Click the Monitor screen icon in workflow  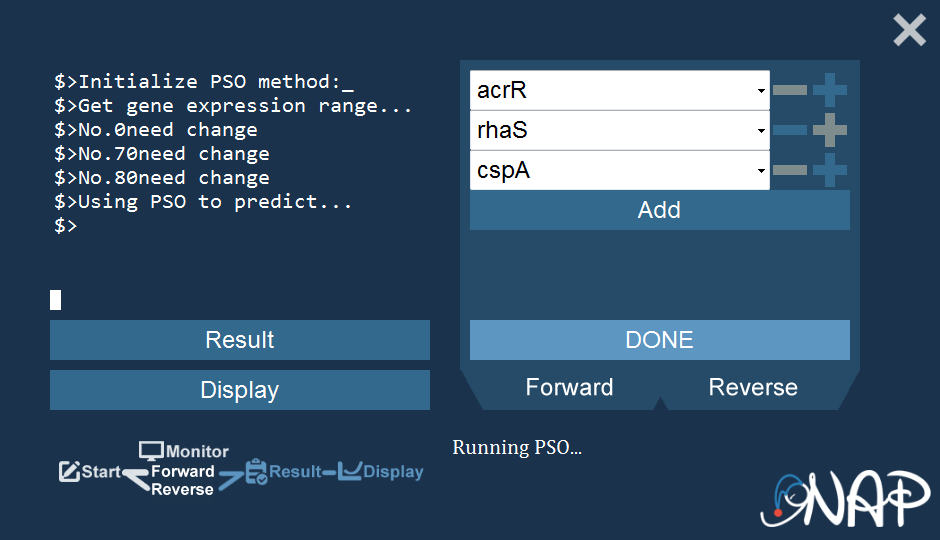tap(151, 451)
